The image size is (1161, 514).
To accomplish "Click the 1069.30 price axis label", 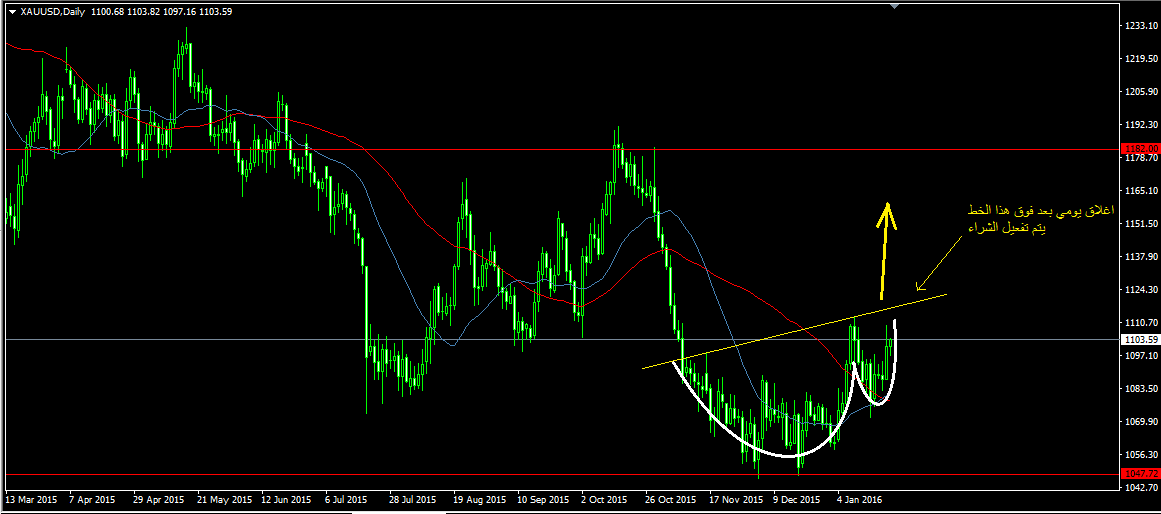I will click(1140, 422).
